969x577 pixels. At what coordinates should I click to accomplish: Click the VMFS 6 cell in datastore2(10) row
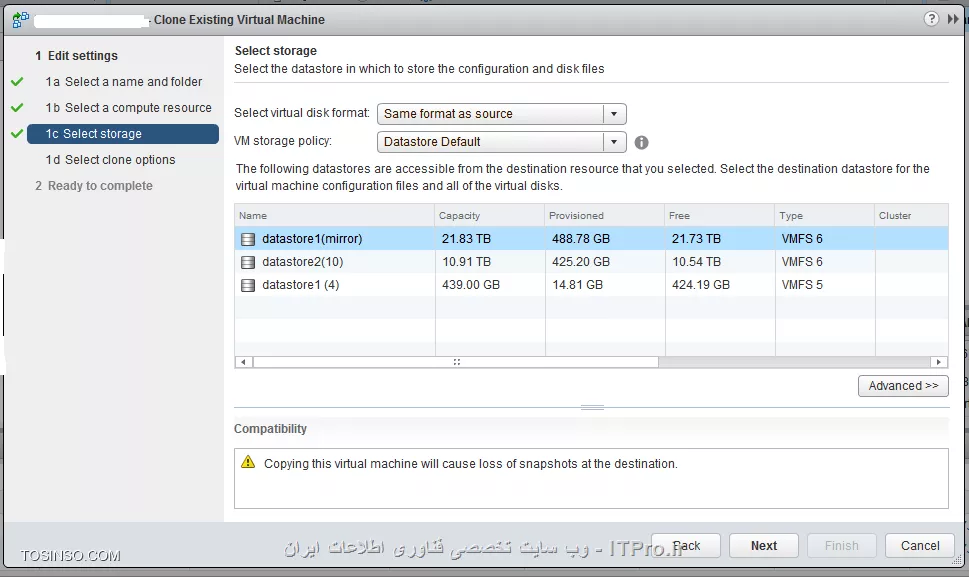(802, 262)
